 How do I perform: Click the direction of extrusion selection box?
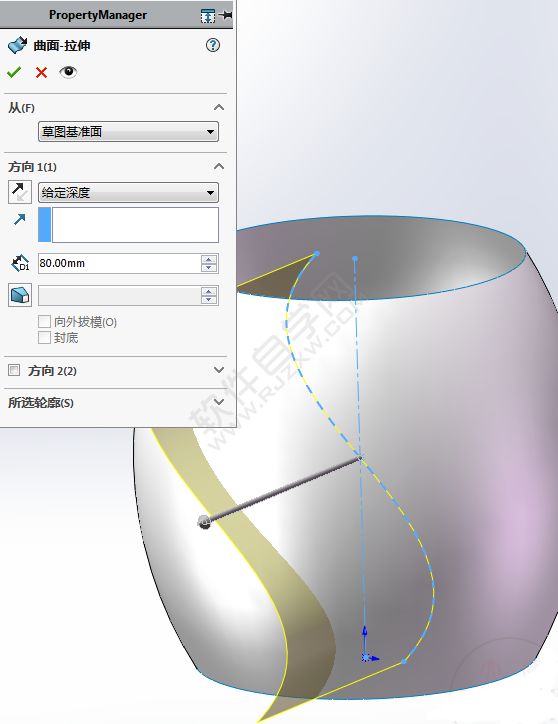click(x=135, y=225)
